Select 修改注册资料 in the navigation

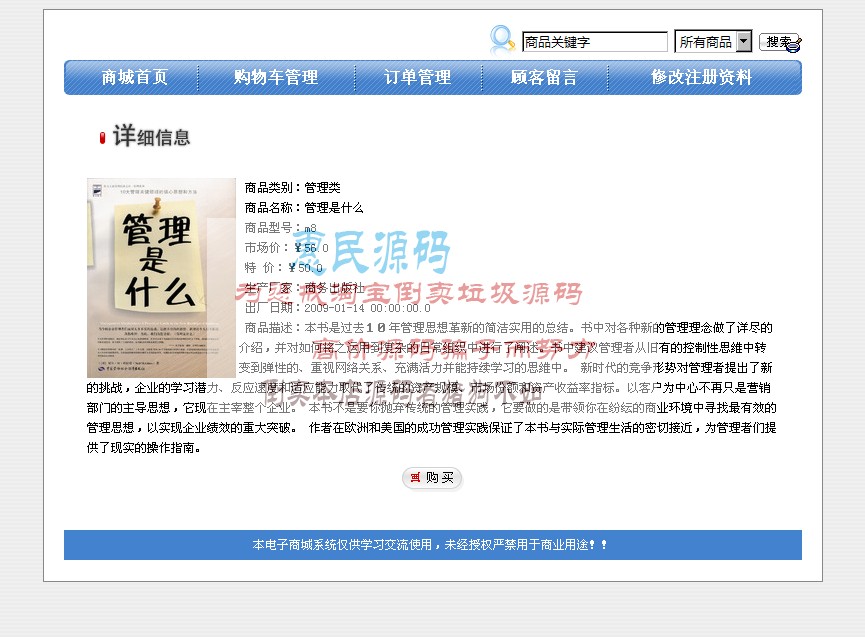(704, 76)
